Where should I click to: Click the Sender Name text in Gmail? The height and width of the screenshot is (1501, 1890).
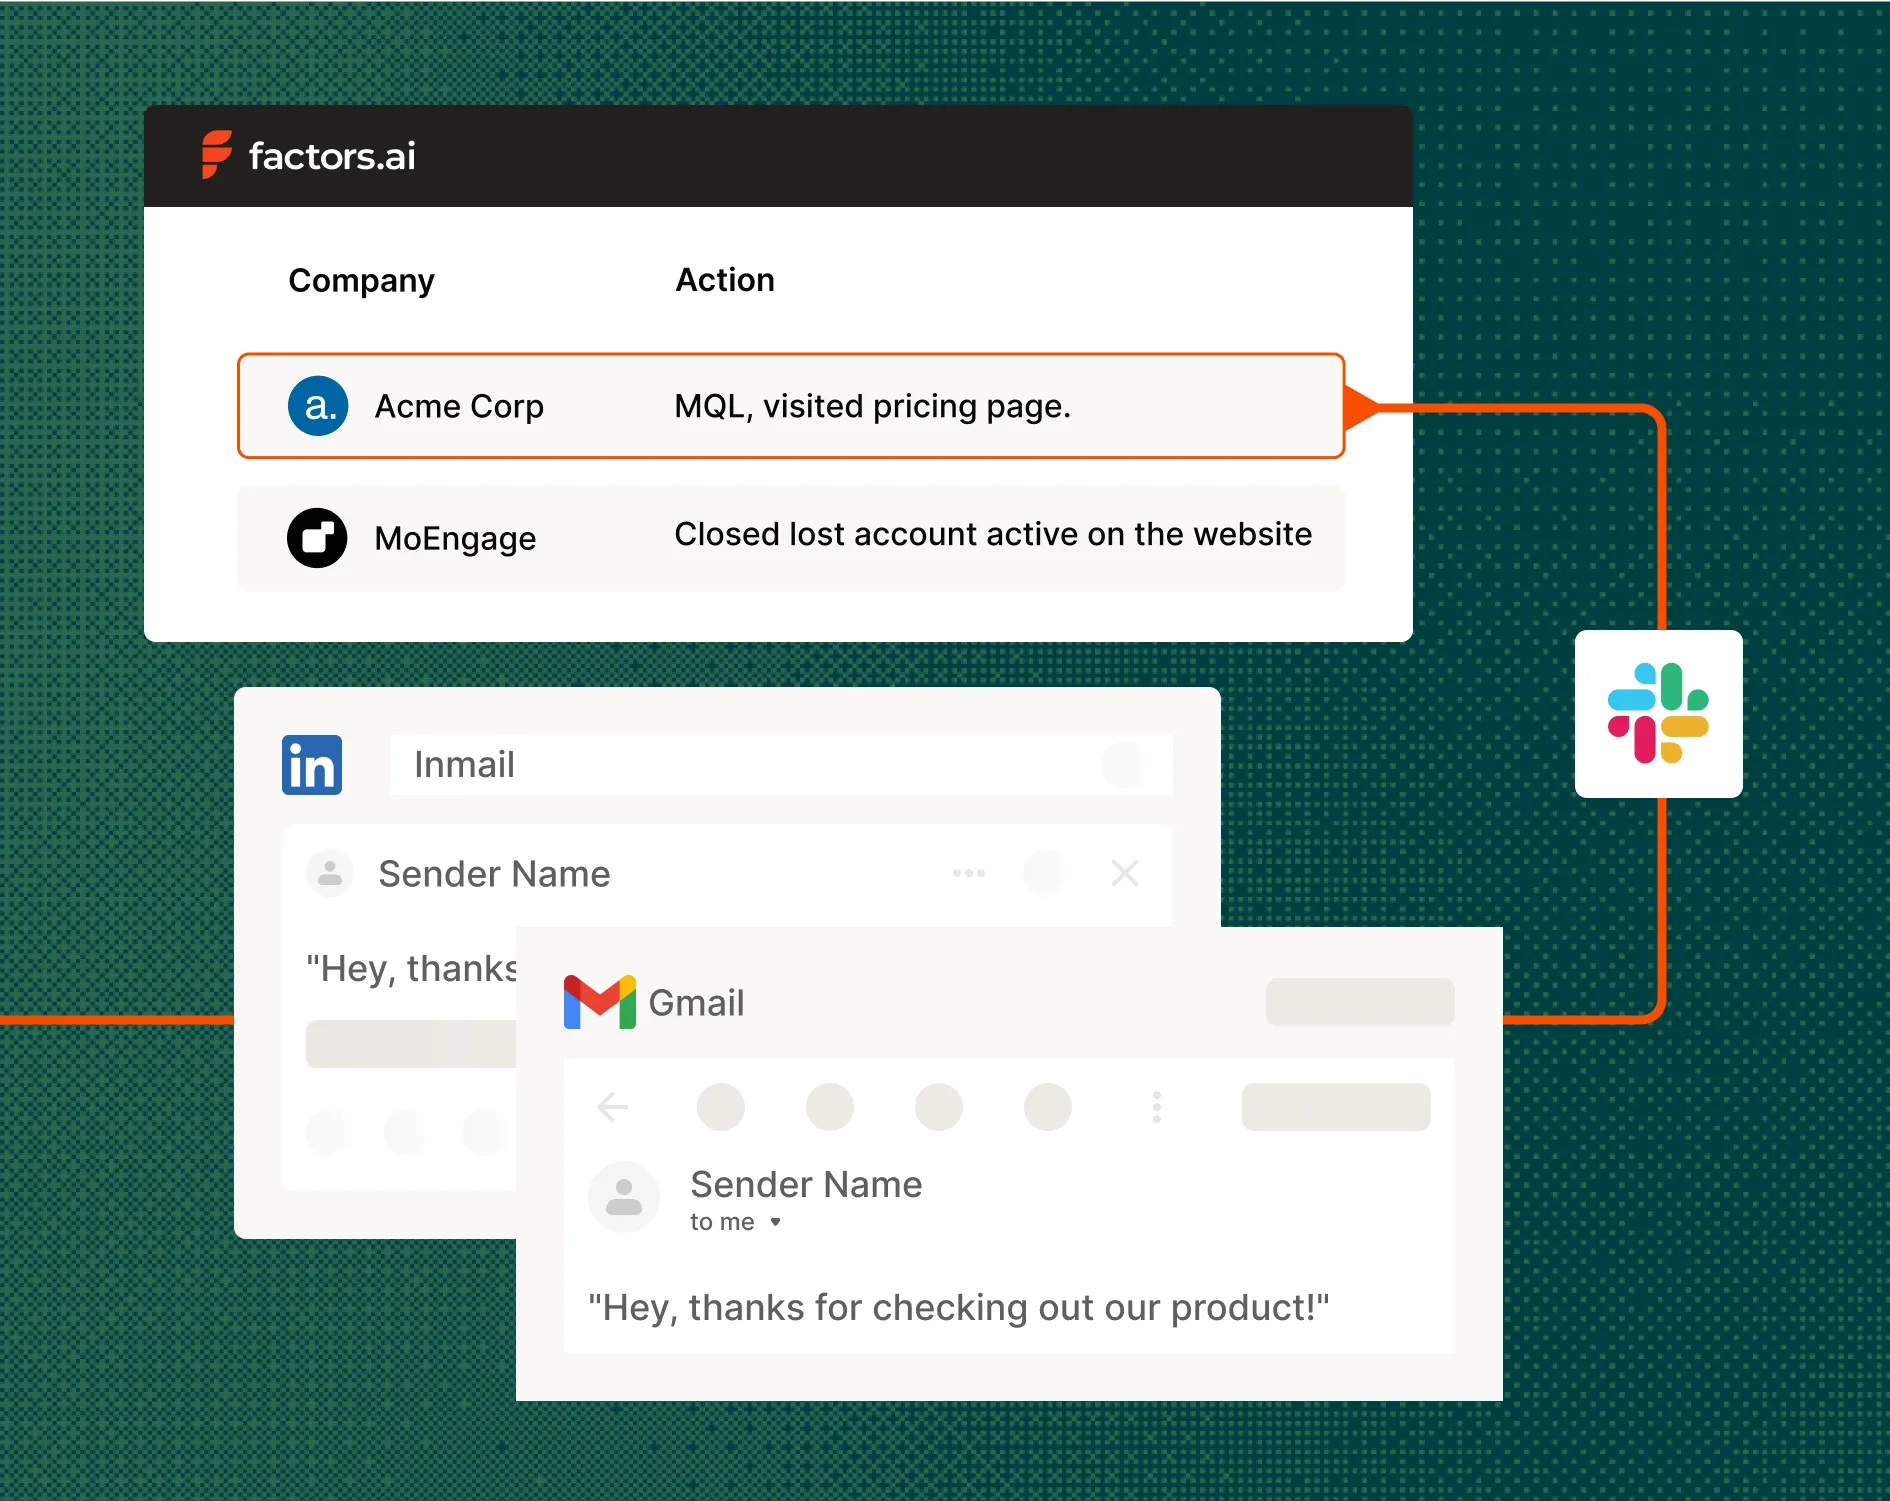click(806, 1184)
